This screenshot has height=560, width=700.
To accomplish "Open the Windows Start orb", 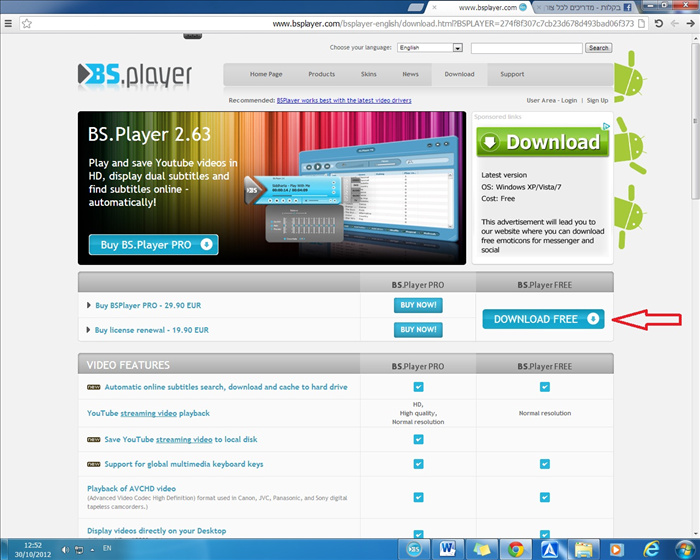I will (684, 549).
